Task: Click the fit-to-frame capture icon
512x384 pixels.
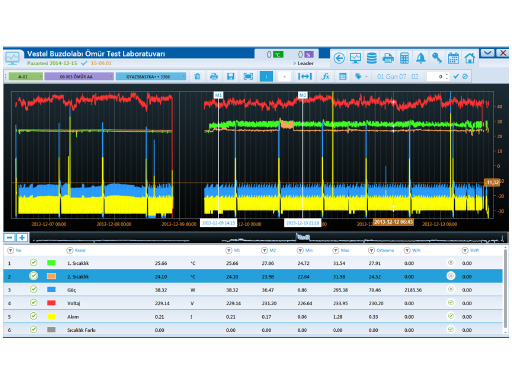Action: pos(248,76)
